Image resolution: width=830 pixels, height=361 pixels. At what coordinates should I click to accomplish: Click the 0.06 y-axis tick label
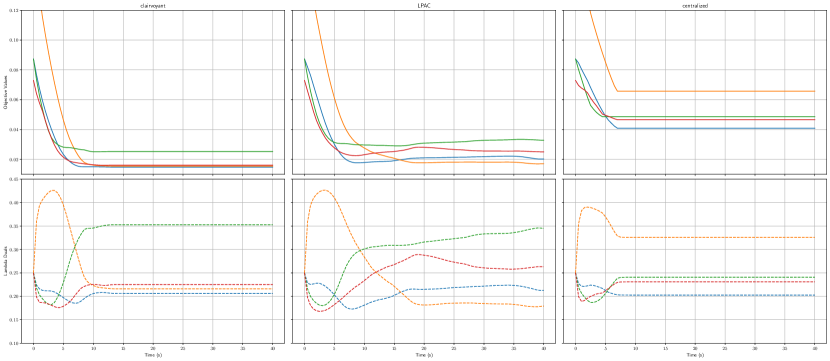pos(15,100)
